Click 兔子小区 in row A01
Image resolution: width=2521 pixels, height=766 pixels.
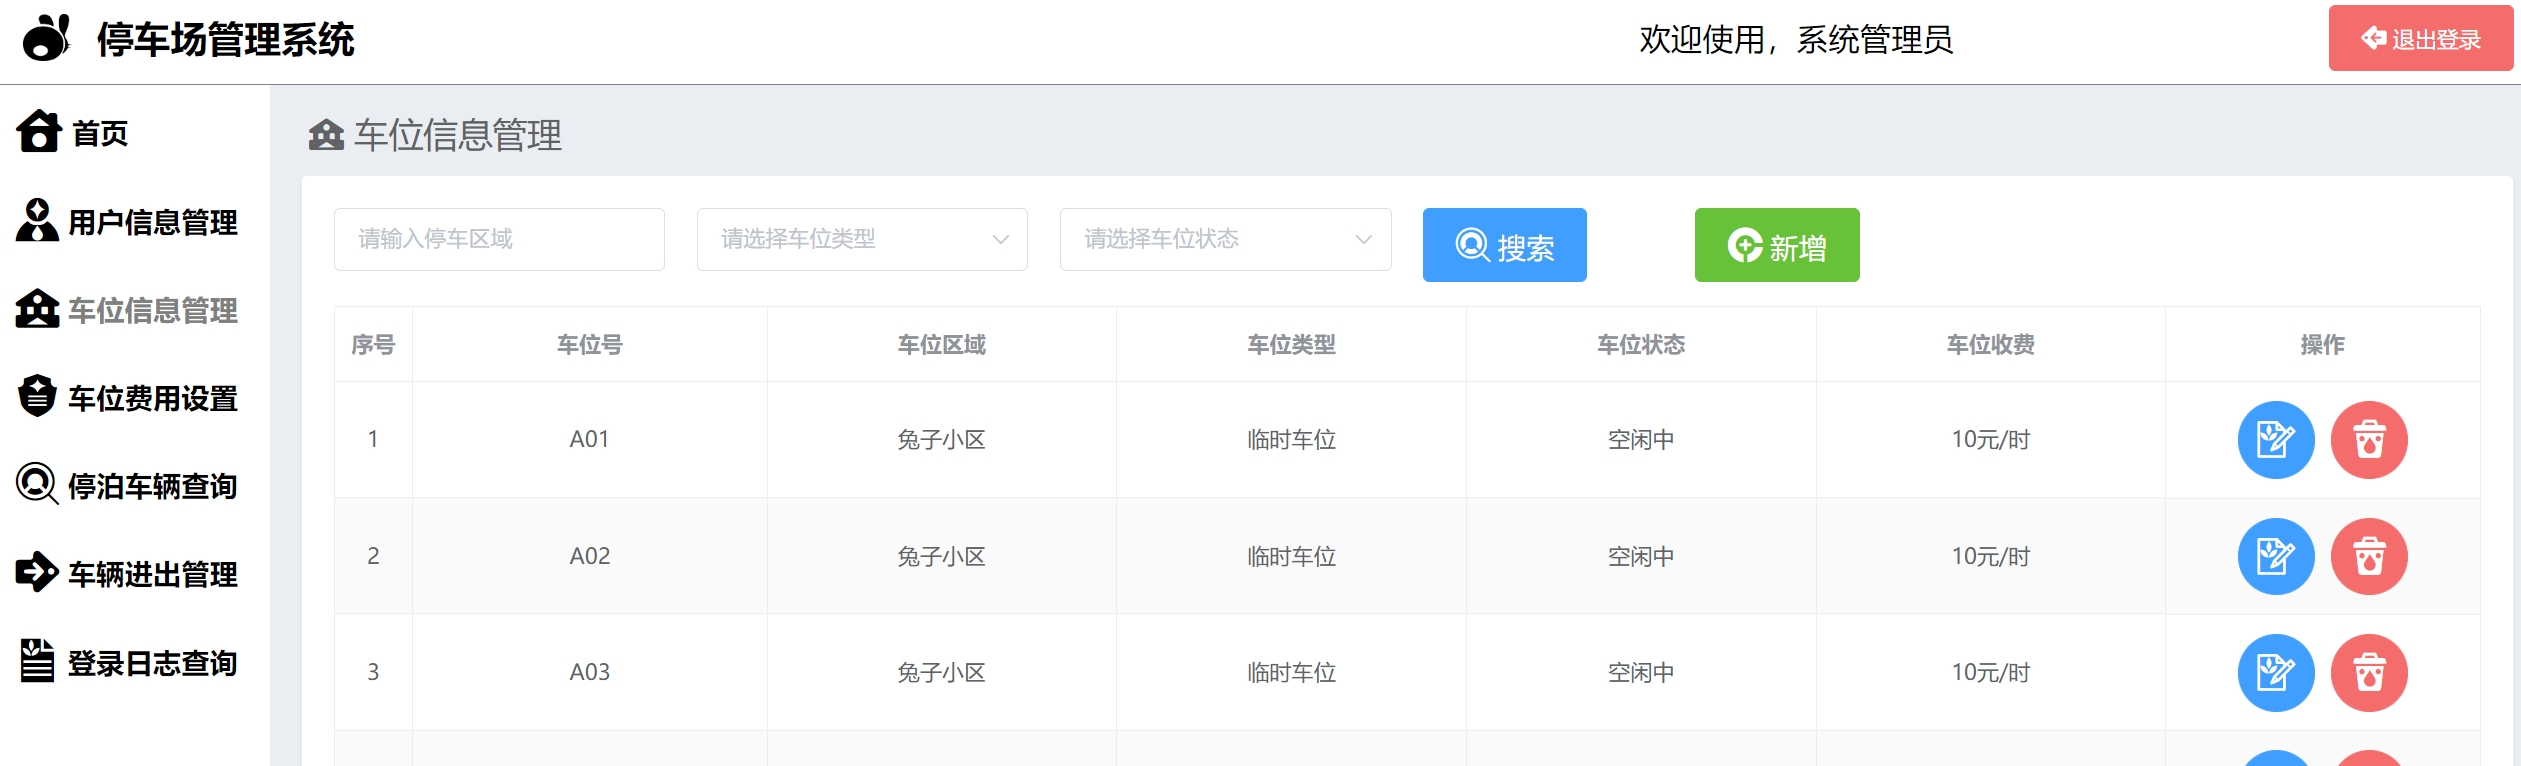(x=941, y=440)
